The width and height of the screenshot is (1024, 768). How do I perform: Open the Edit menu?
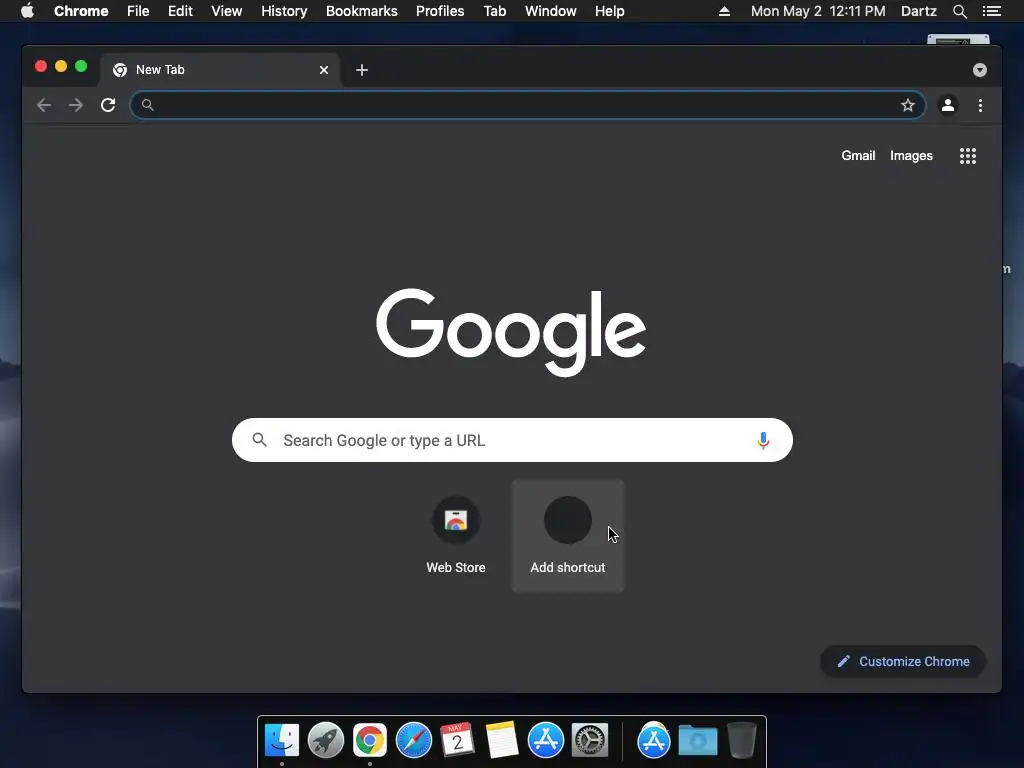[x=180, y=11]
